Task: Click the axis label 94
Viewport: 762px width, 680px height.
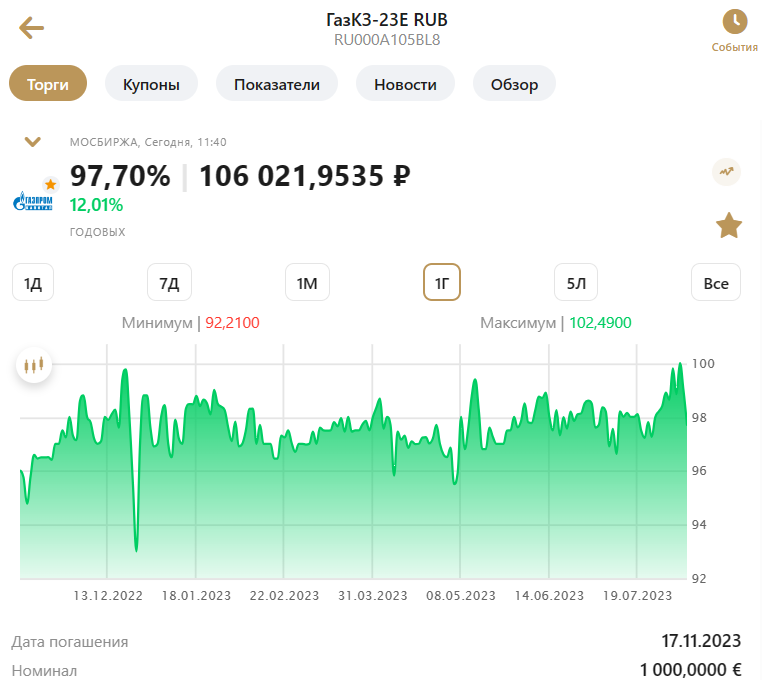Action: (x=699, y=524)
